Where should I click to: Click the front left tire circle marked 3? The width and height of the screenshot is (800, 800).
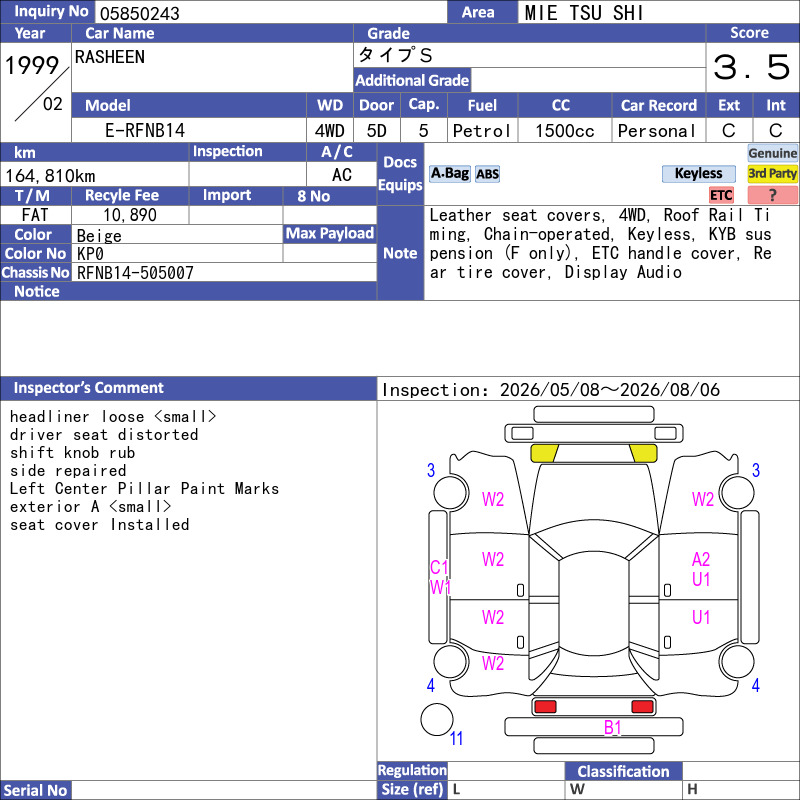tap(451, 492)
